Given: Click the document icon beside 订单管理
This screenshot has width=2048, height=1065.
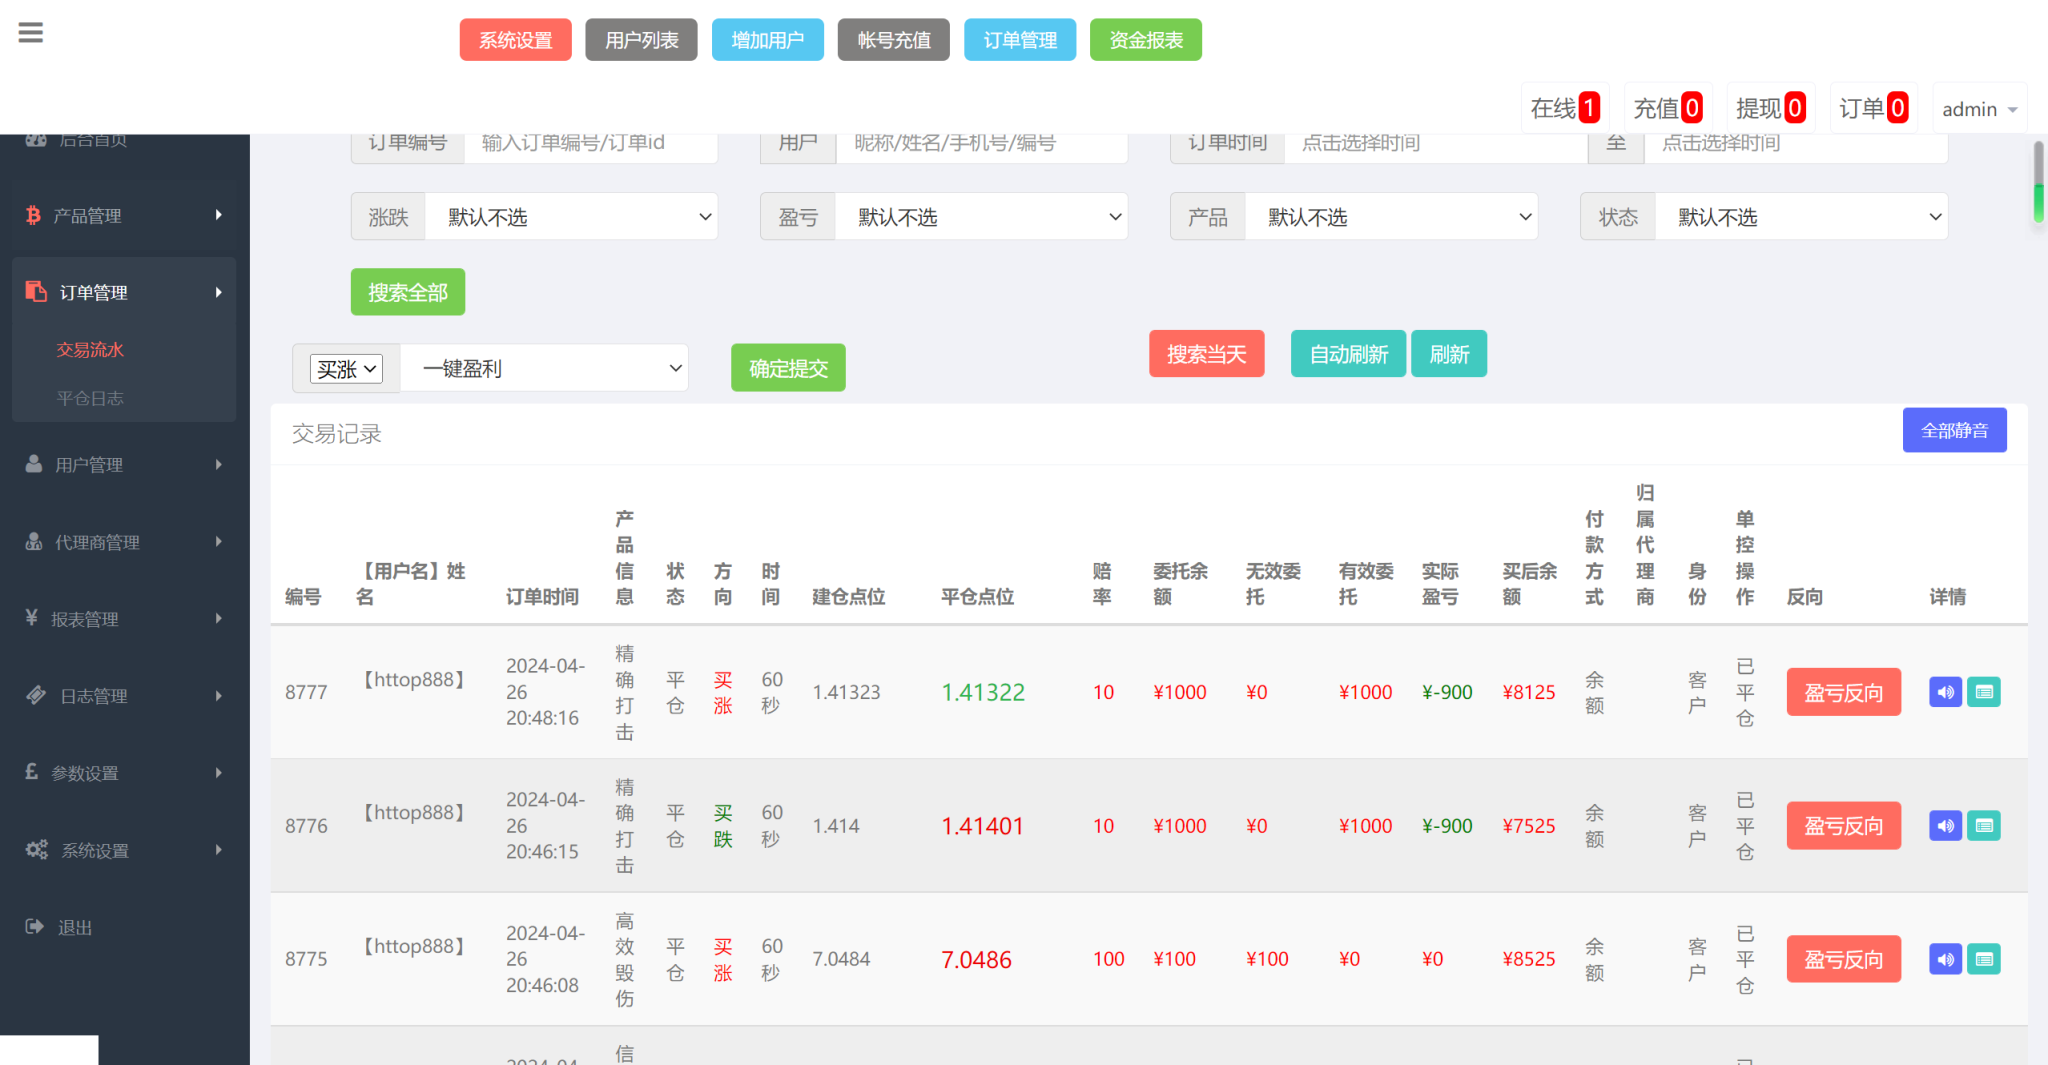Looking at the screenshot, I should click(36, 291).
